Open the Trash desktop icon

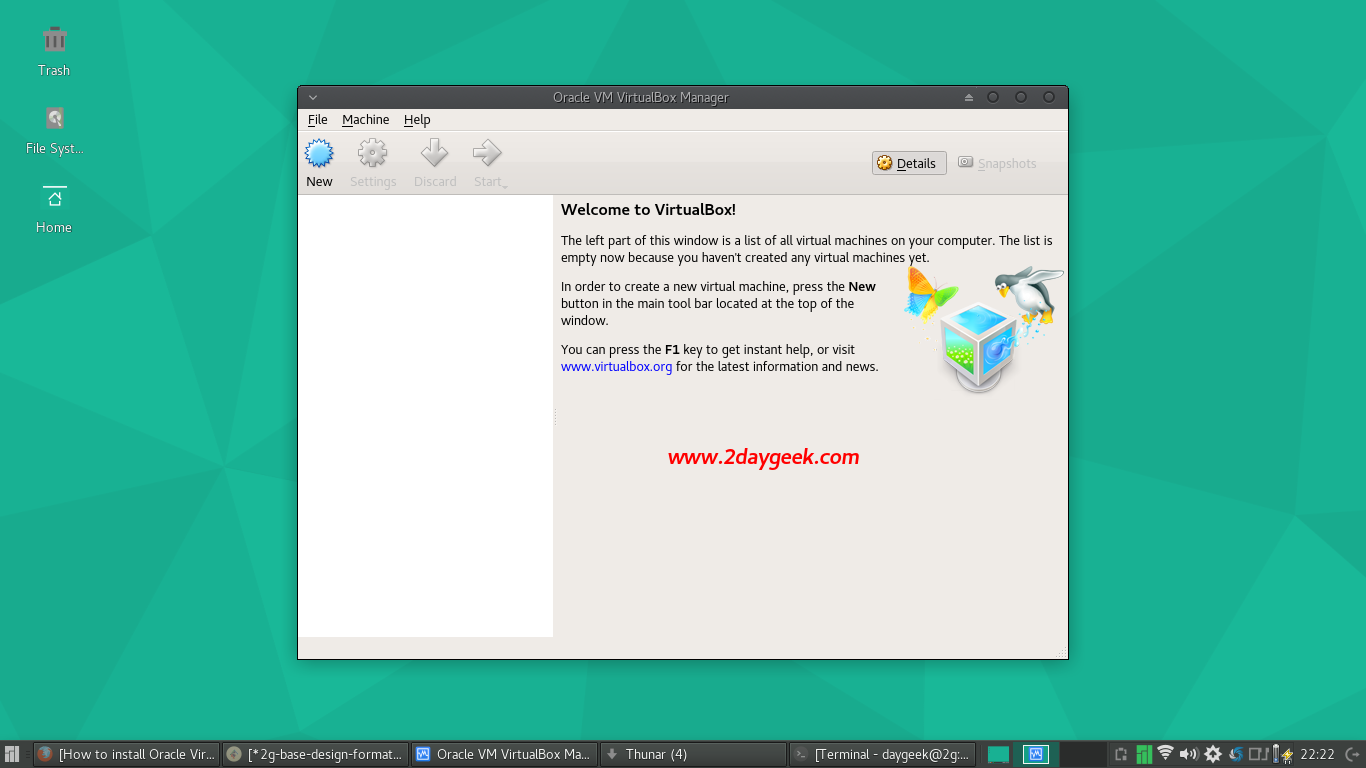tap(54, 50)
